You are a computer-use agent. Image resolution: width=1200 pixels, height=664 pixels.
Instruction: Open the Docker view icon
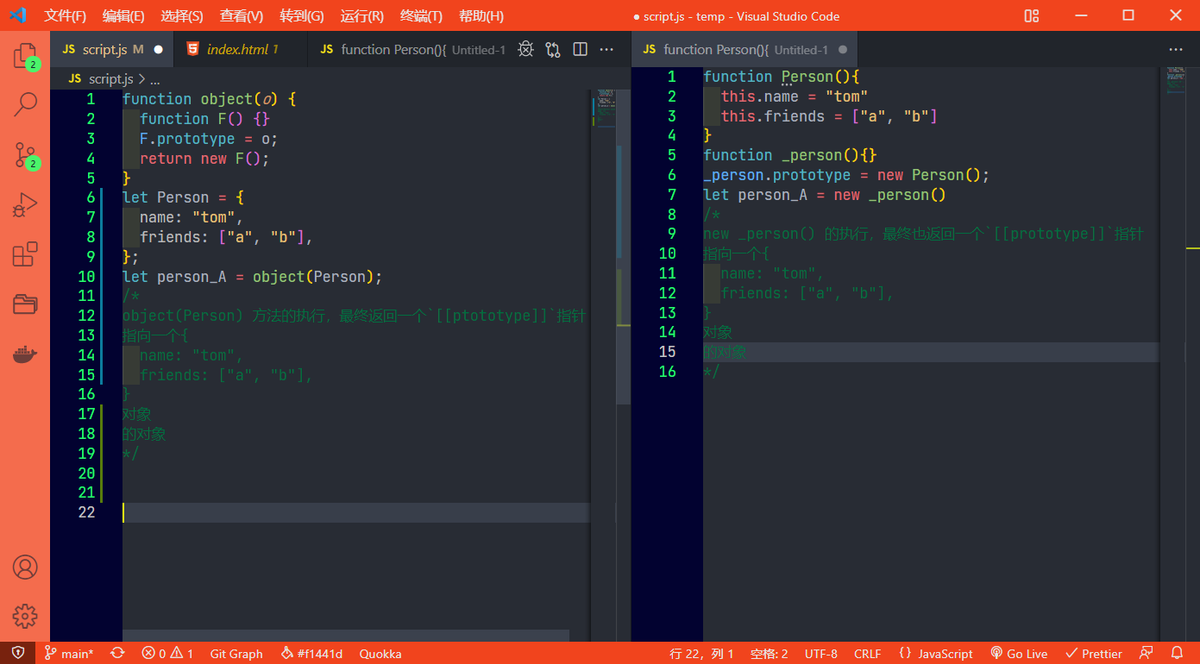[x=25, y=354]
